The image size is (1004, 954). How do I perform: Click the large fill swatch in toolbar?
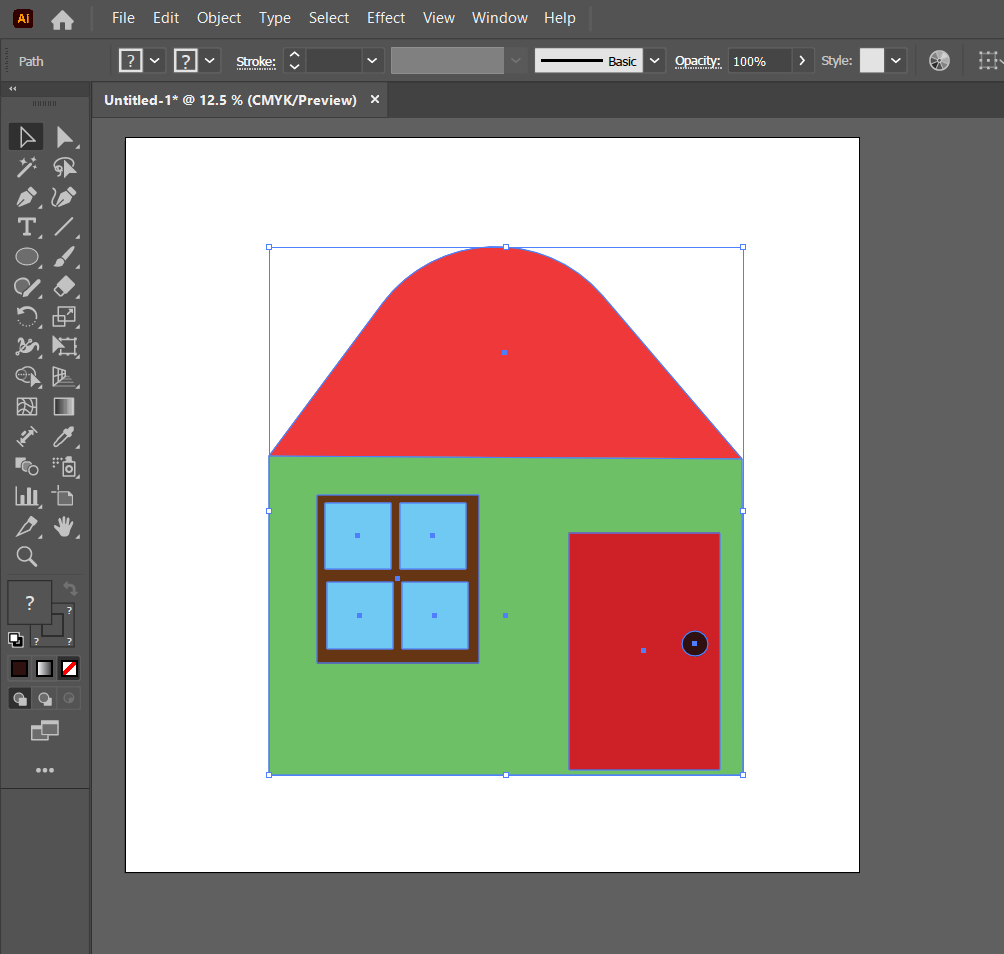point(29,602)
